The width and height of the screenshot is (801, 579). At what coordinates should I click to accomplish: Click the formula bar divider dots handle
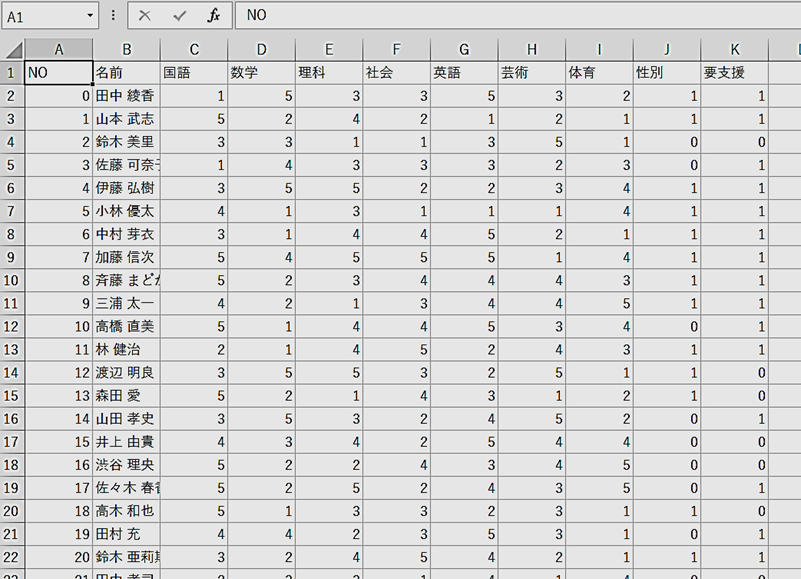[113, 16]
